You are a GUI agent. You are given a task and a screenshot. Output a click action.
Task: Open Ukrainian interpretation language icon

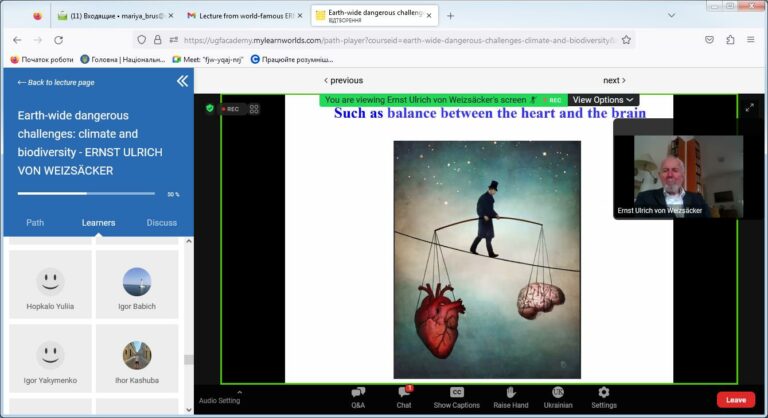(x=558, y=392)
